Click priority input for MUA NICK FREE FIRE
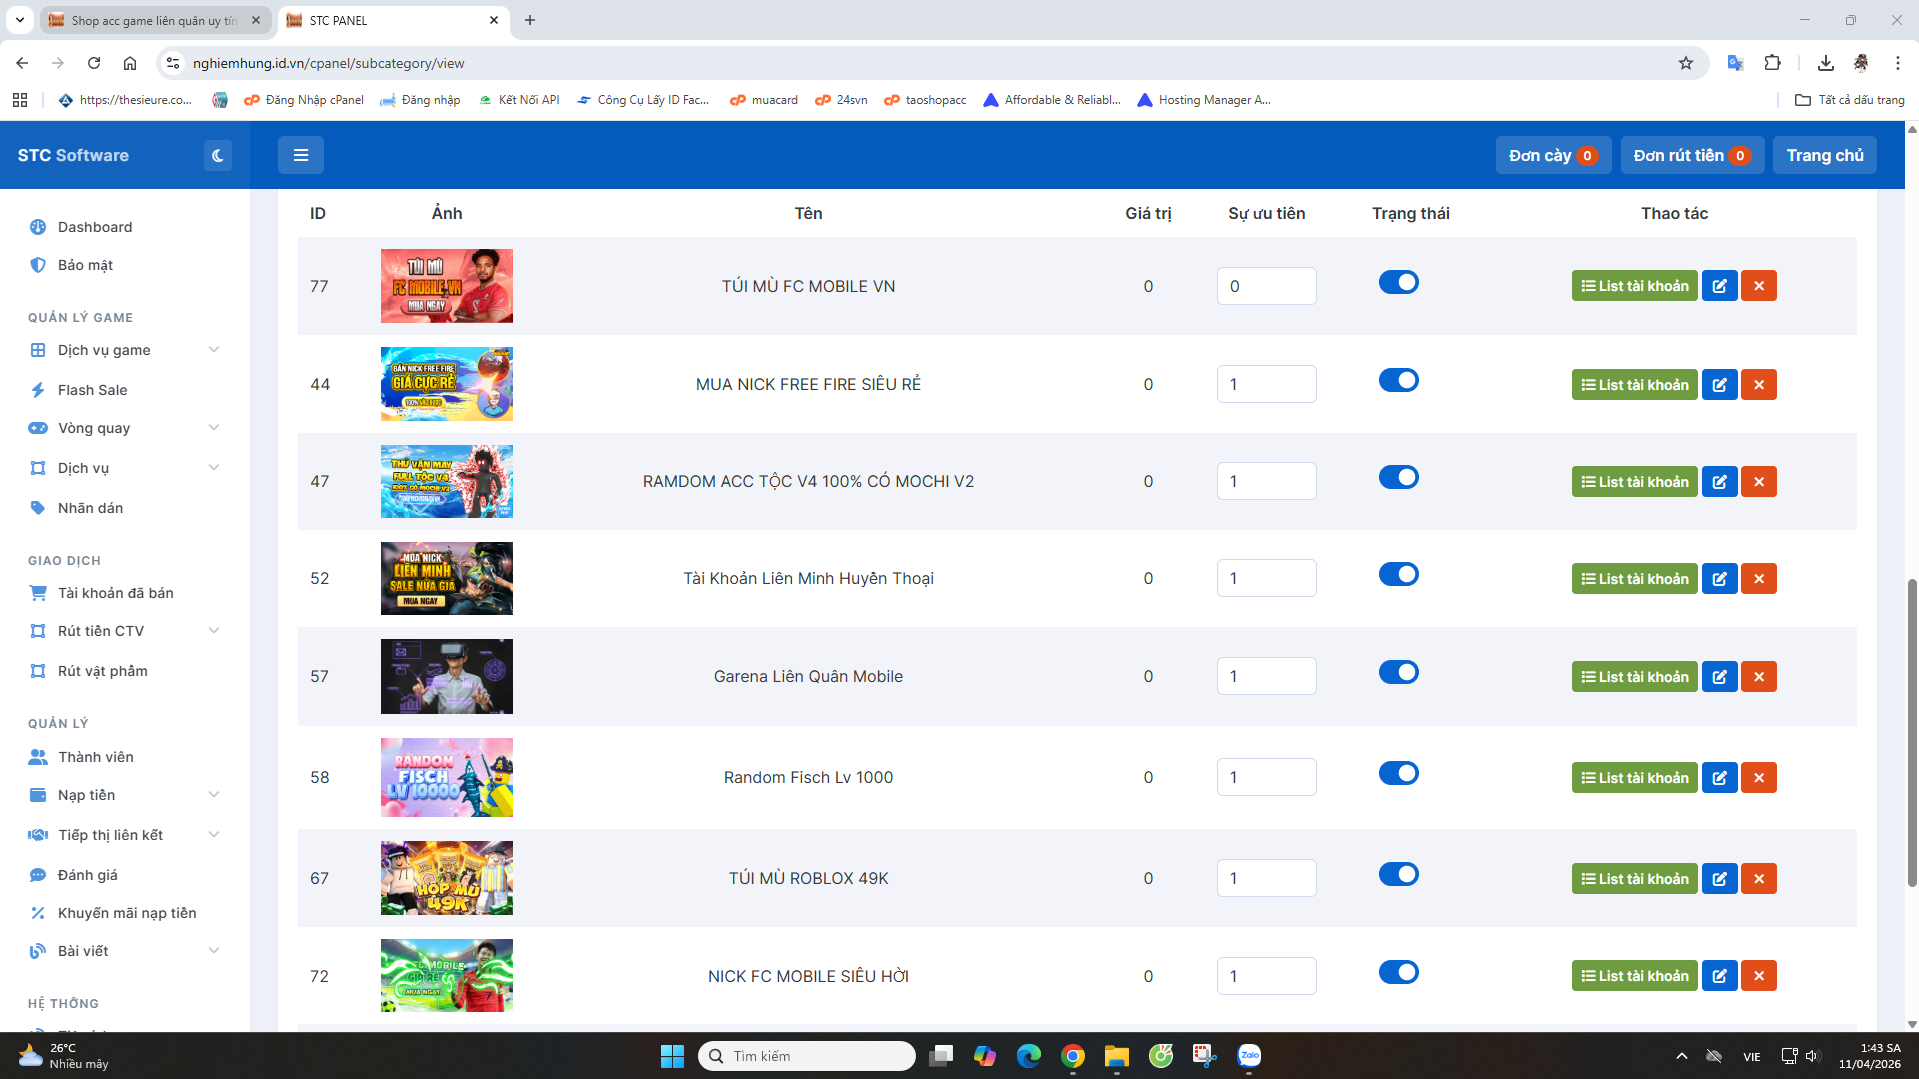The width and height of the screenshot is (1919, 1079). tap(1266, 385)
